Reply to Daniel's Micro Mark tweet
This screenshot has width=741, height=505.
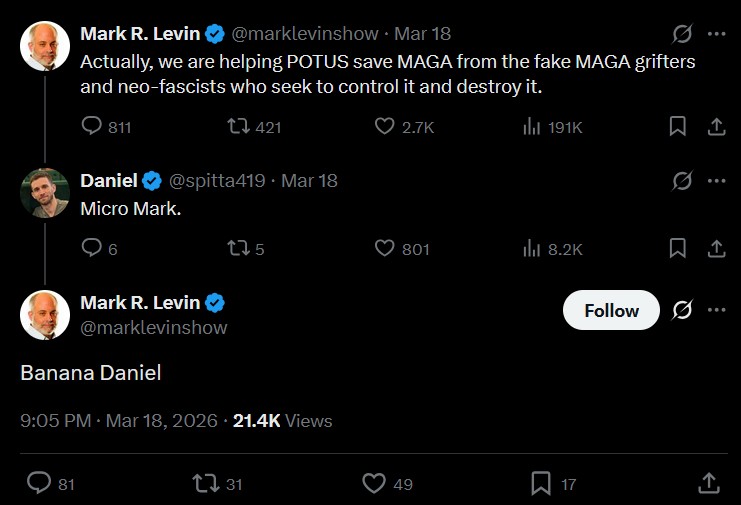click(x=92, y=248)
